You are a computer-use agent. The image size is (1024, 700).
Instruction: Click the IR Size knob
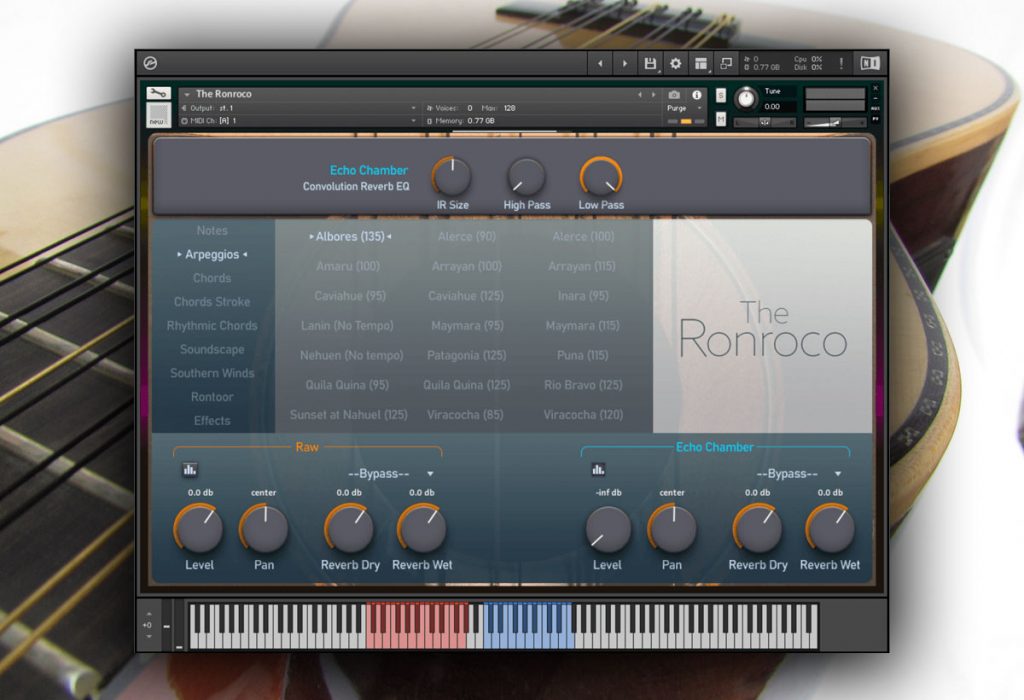tap(452, 176)
